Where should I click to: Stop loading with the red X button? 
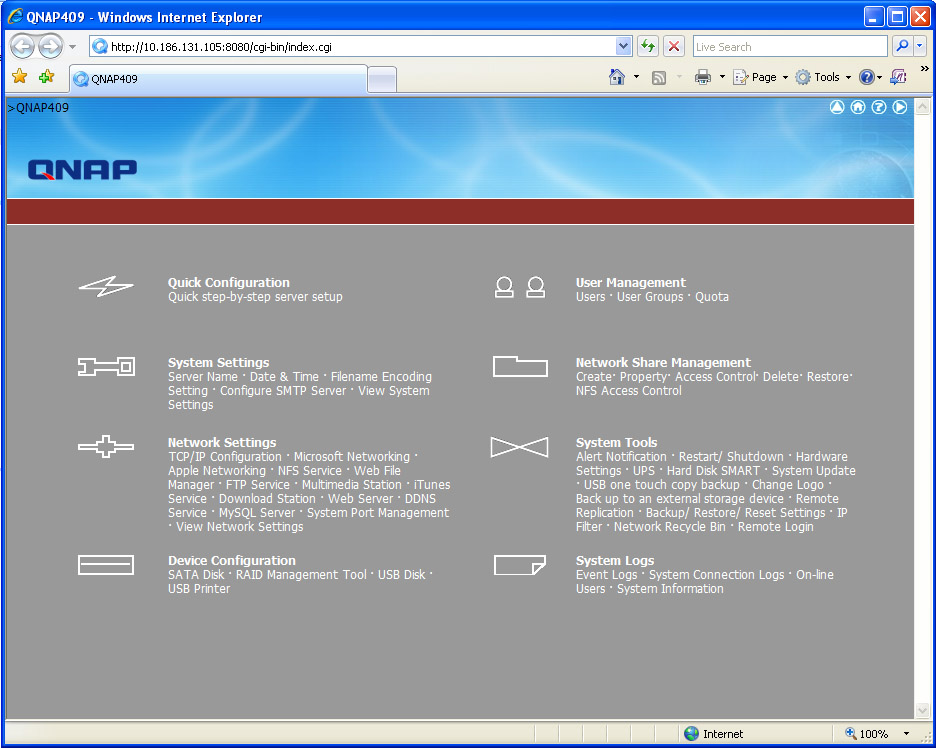click(x=674, y=46)
